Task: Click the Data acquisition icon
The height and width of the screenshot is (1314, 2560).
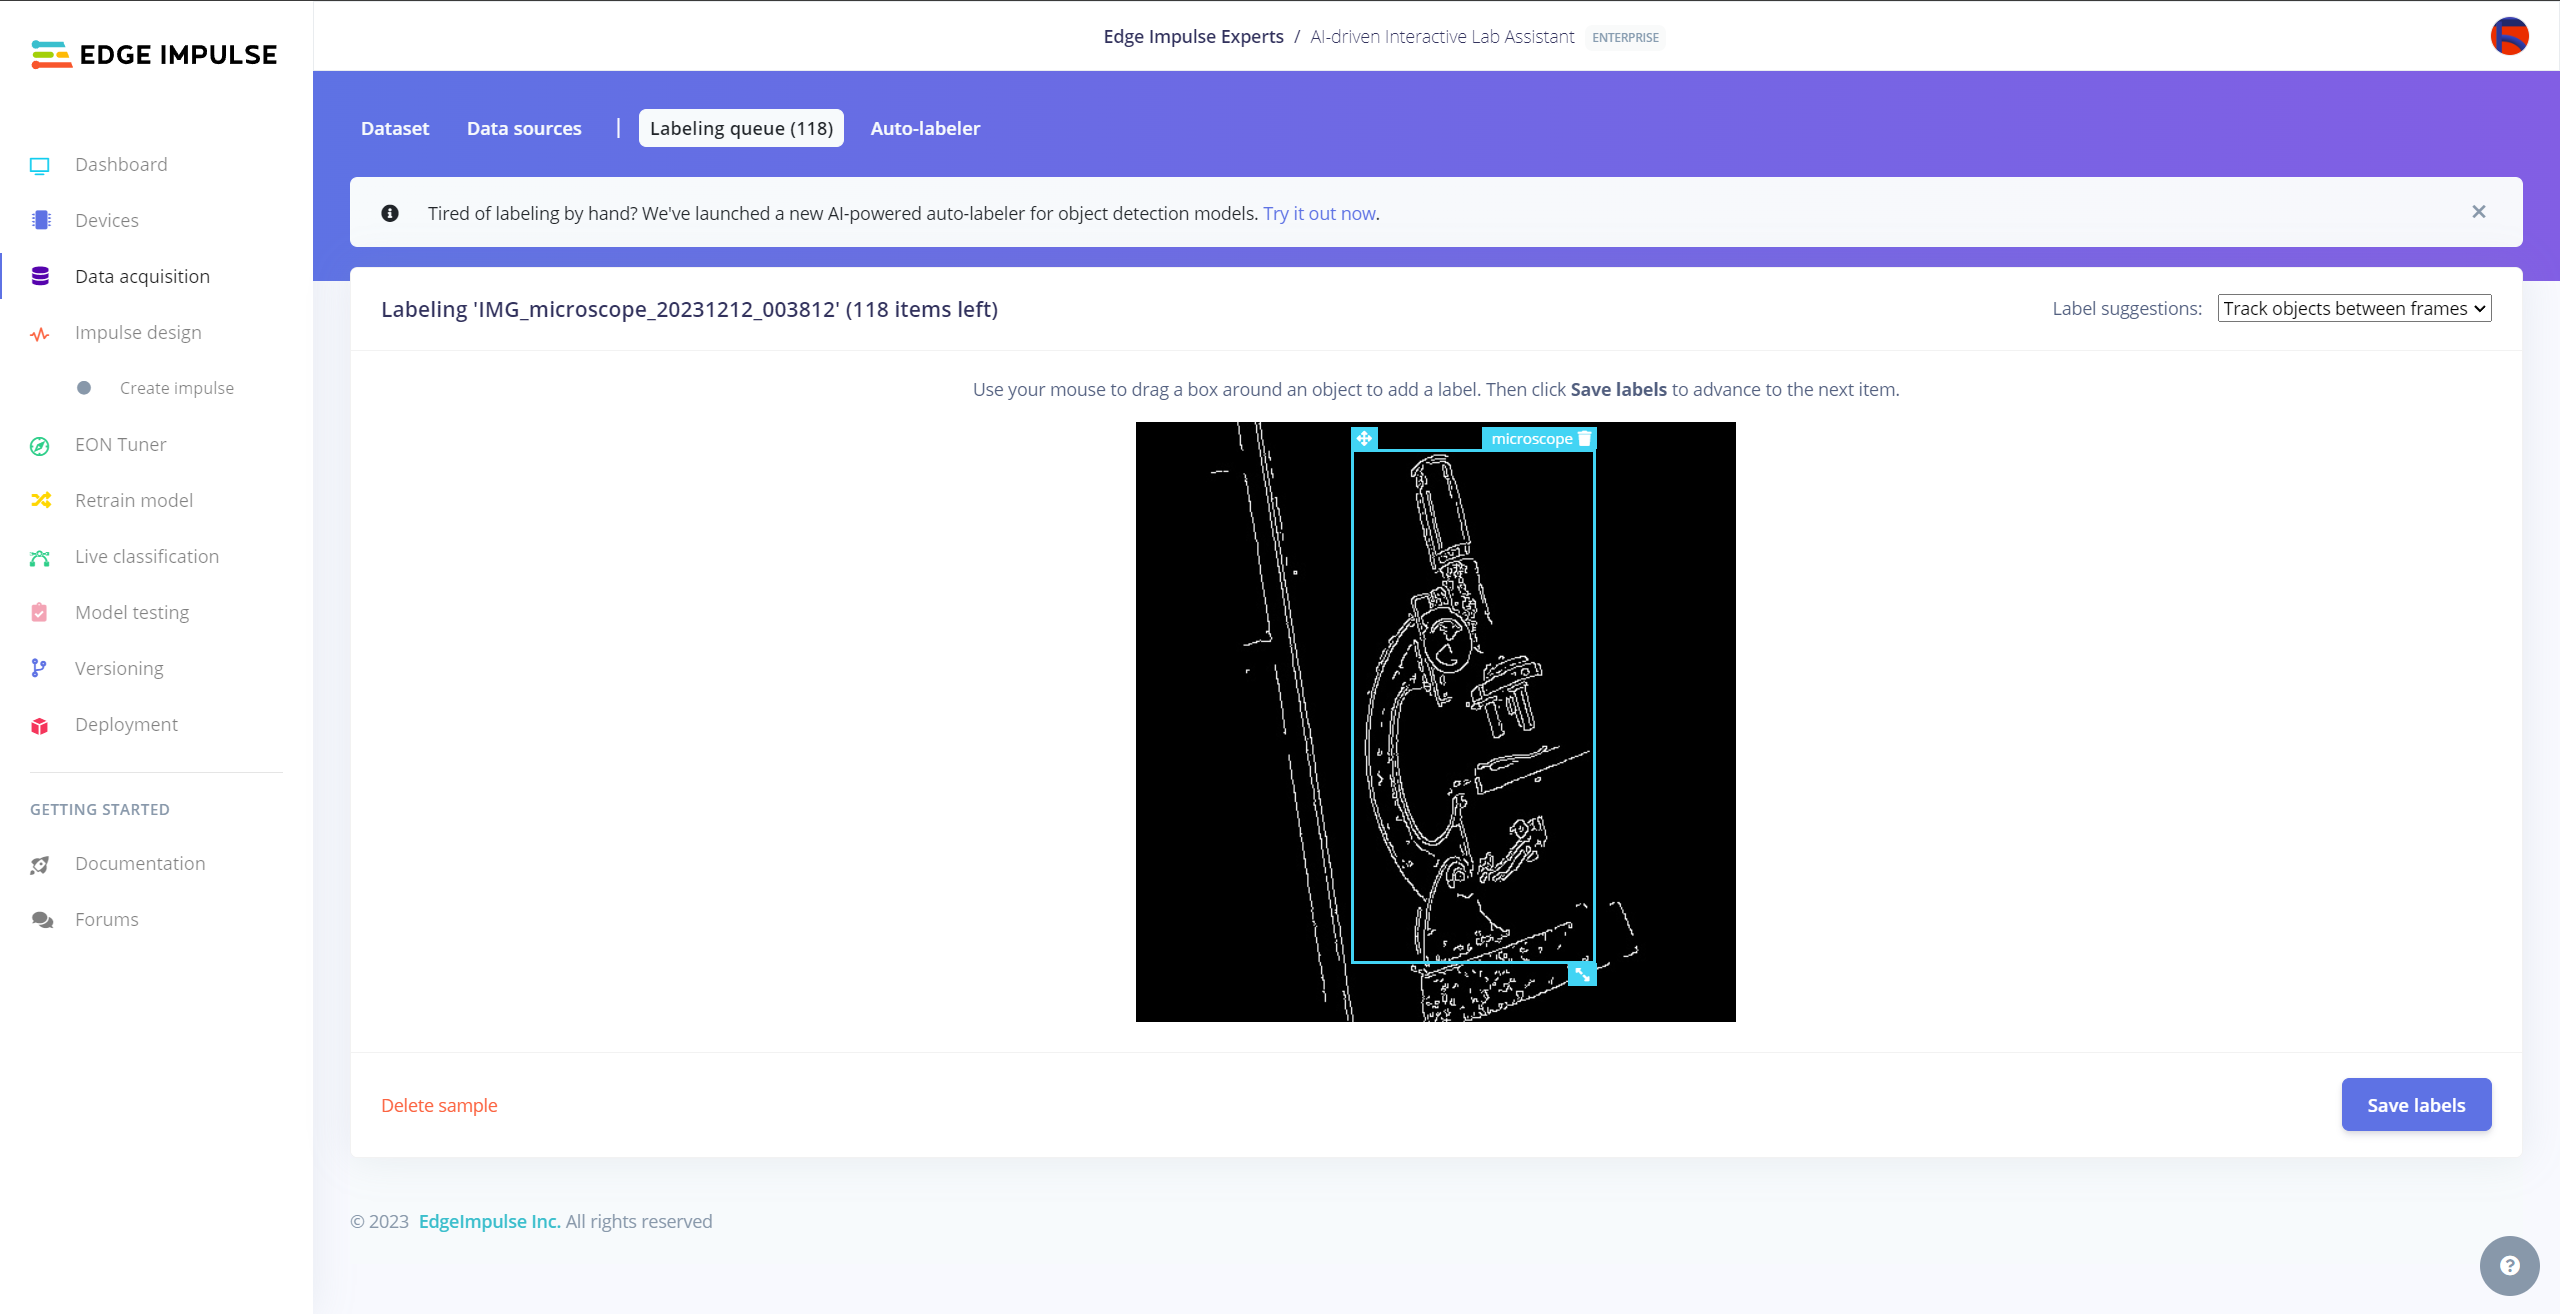Action: (40, 275)
